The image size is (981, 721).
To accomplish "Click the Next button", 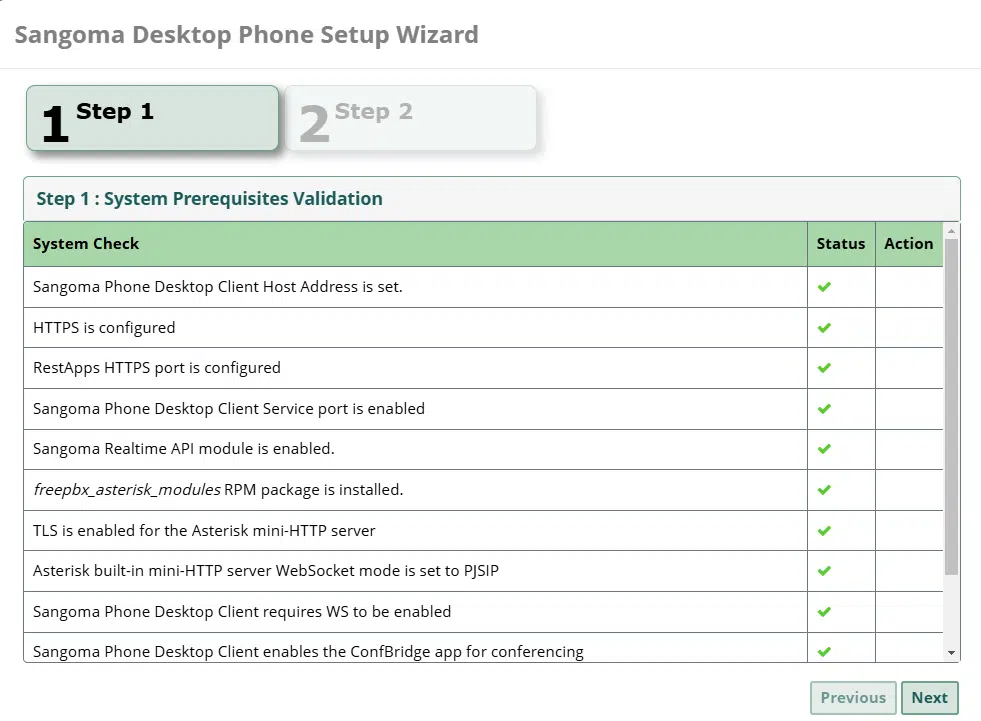I will pyautogui.click(x=930, y=698).
